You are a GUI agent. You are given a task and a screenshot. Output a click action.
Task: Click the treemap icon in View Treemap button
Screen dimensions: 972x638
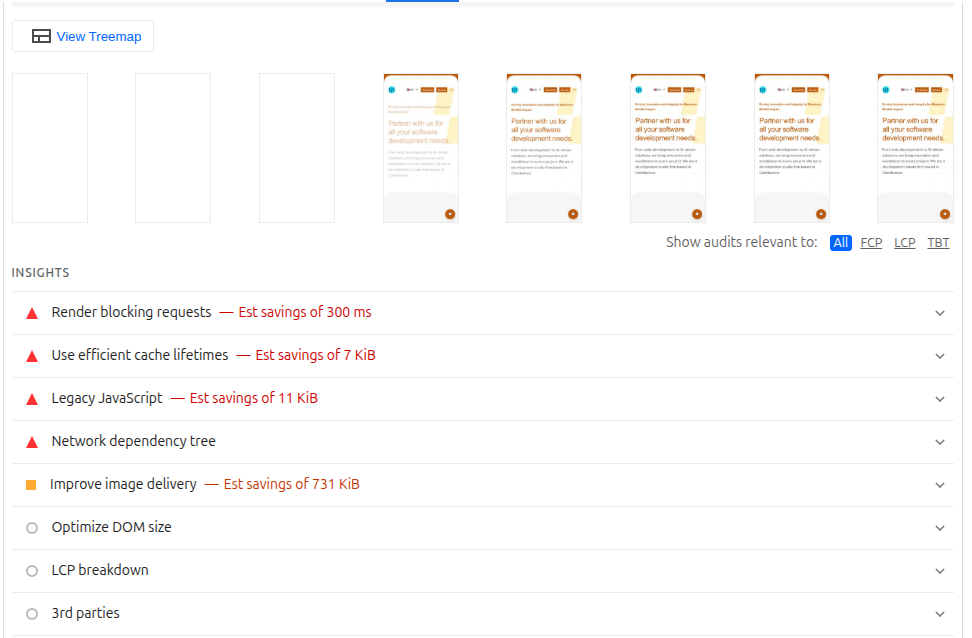click(41, 36)
